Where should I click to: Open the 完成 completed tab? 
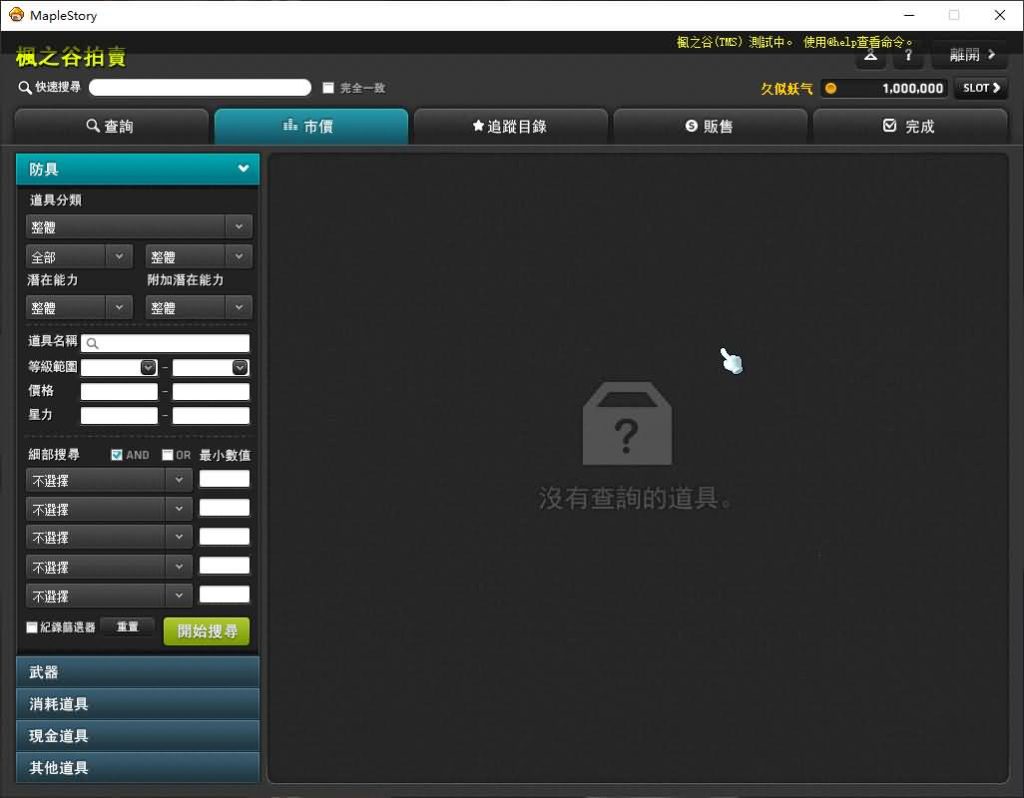coord(910,126)
